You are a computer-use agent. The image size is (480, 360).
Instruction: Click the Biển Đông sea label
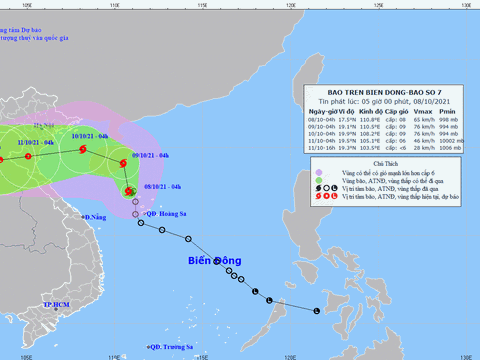point(215,261)
